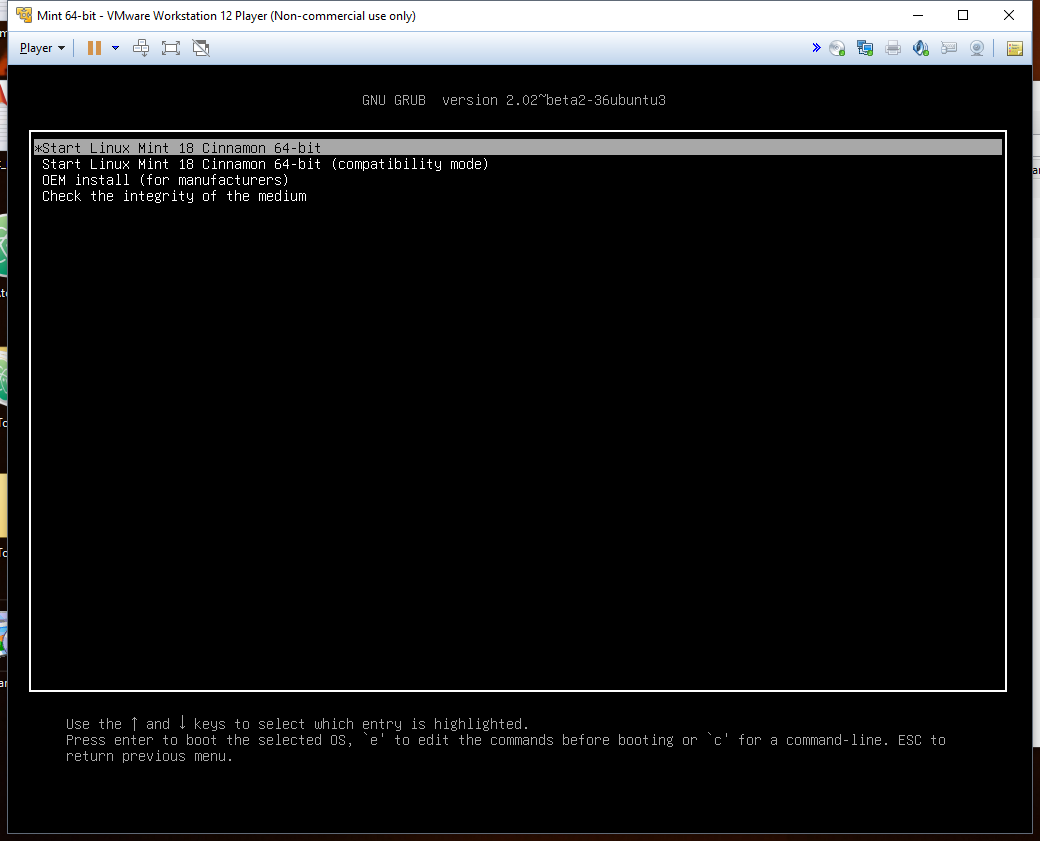Click Send Ctrl+Alt+Del icon

tap(141, 48)
